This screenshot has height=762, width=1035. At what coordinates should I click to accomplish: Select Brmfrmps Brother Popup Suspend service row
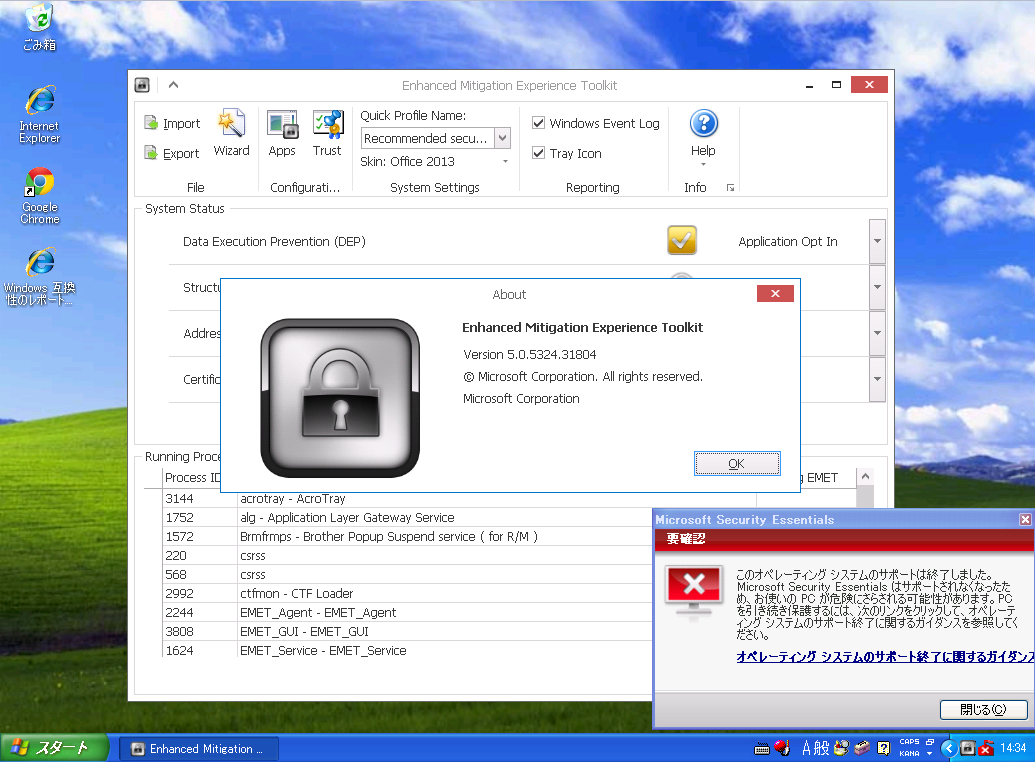[407, 537]
